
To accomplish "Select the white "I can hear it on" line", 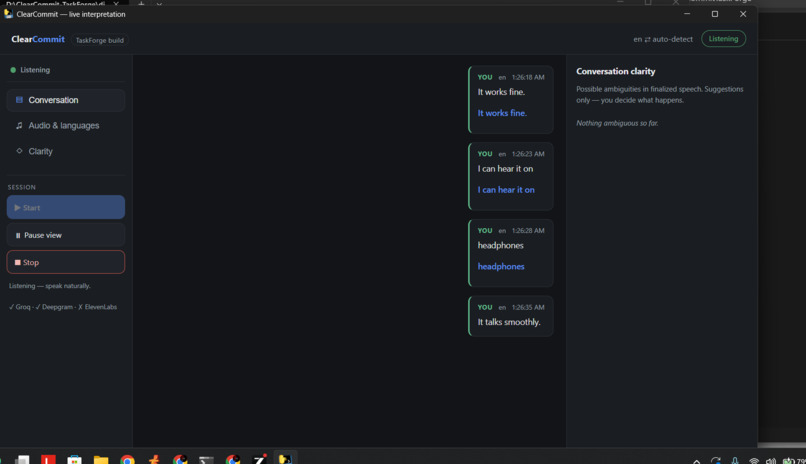I will tap(505, 169).
